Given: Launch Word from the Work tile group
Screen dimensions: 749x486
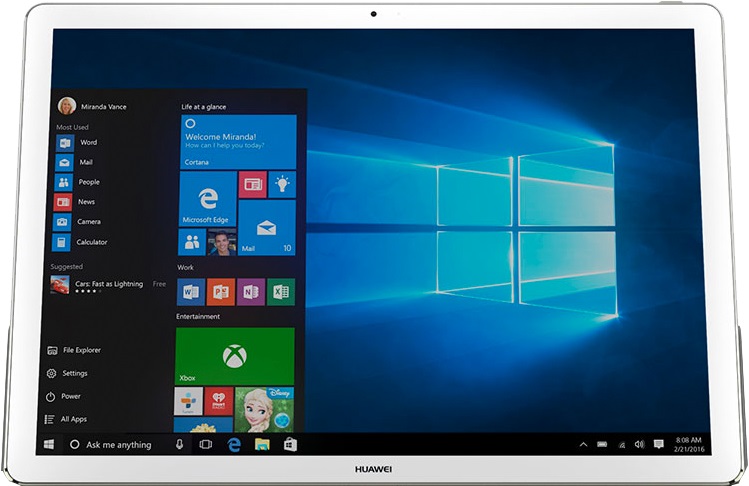Looking at the screenshot, I should 190,292.
